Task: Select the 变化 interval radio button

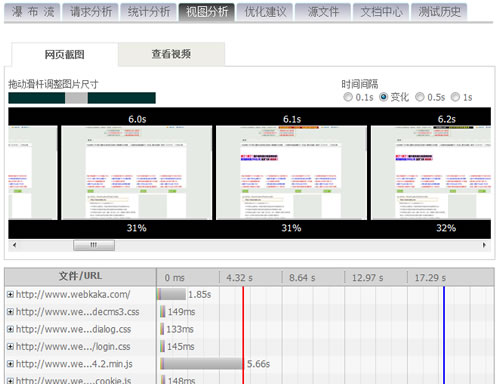Action: [384, 97]
